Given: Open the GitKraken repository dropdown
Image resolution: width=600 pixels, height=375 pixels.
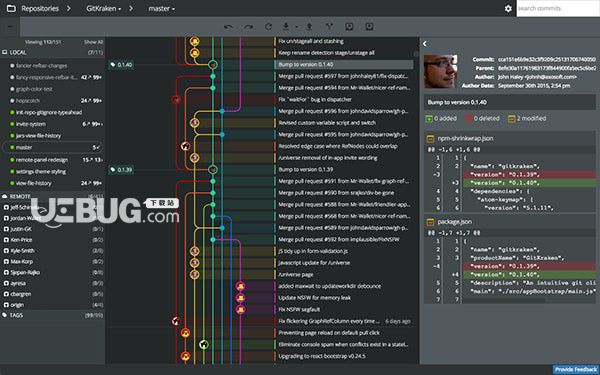Looking at the screenshot, I should coord(103,8).
